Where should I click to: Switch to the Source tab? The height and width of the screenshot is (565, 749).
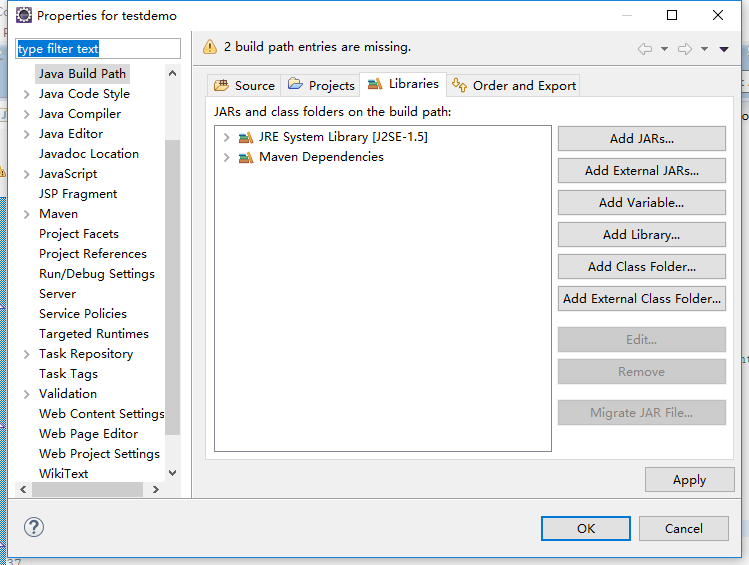tap(244, 85)
